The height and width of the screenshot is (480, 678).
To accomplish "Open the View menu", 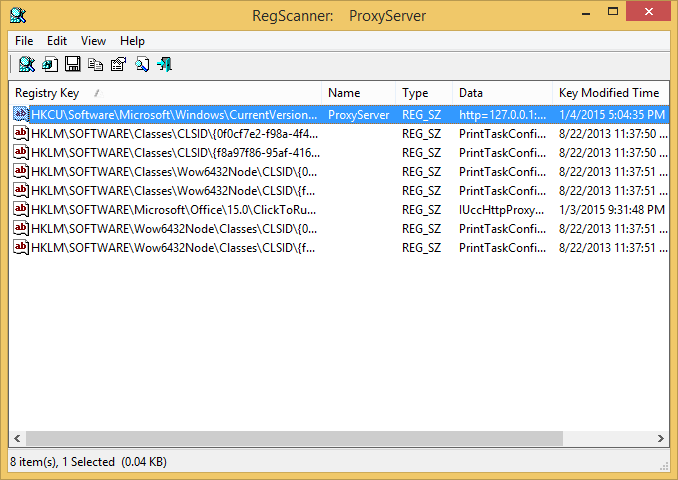I will [x=93, y=41].
